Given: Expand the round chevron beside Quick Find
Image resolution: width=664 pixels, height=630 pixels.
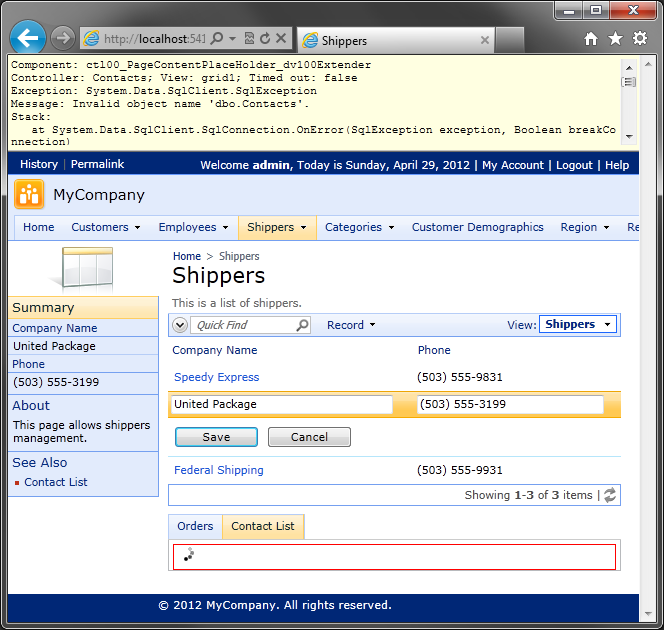Looking at the screenshot, I should pyautogui.click(x=180, y=325).
